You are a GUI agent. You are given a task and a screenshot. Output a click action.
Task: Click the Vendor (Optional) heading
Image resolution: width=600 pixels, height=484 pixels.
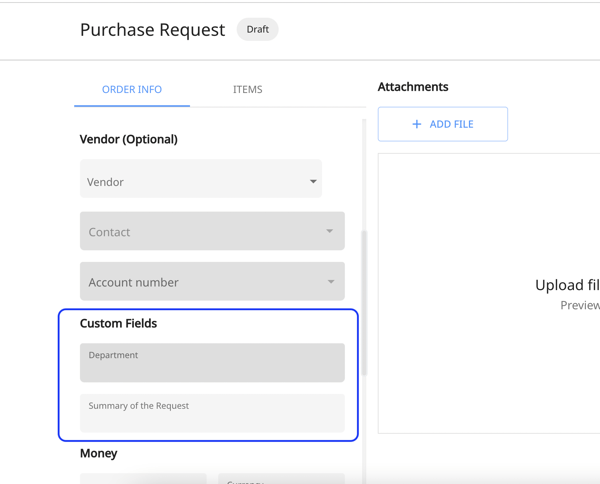pos(129,139)
